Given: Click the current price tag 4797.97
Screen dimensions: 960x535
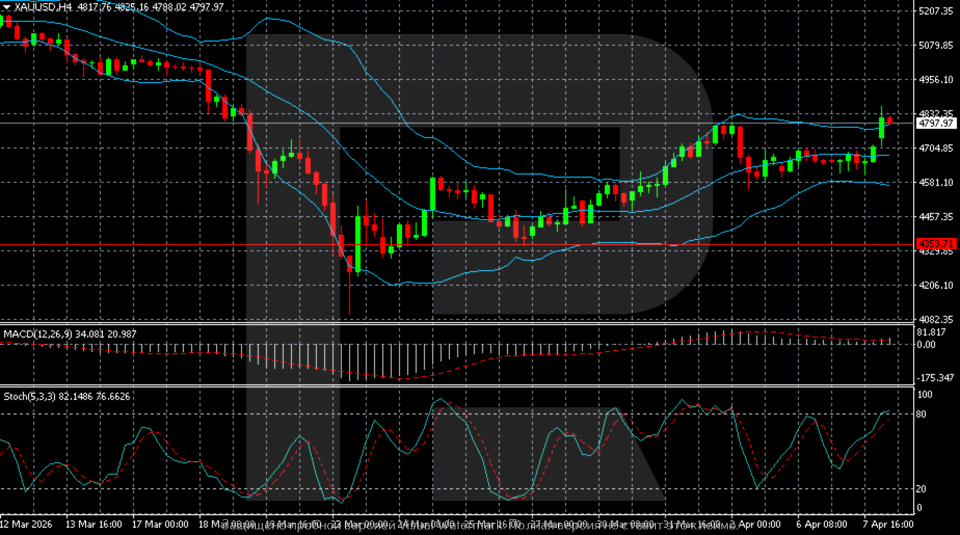Looking at the screenshot, I should click(x=936, y=123).
